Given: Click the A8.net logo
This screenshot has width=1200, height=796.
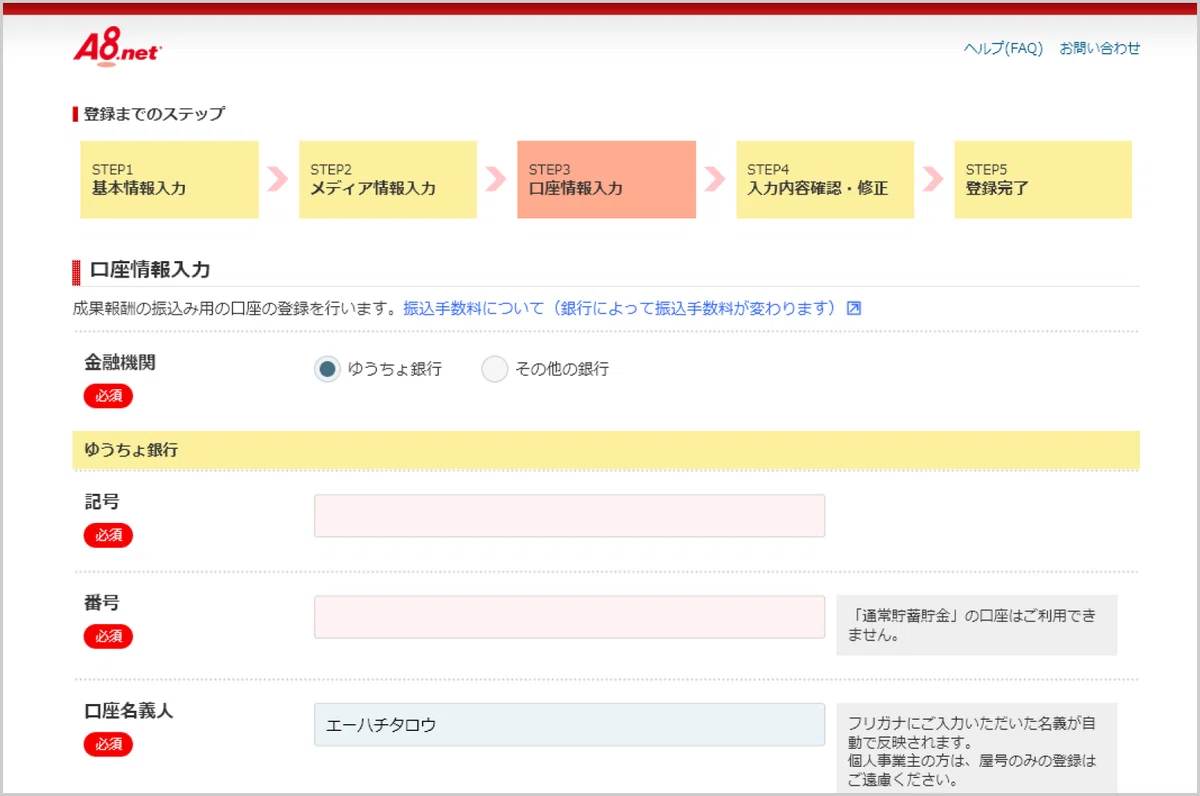Looking at the screenshot, I should [x=117, y=48].
